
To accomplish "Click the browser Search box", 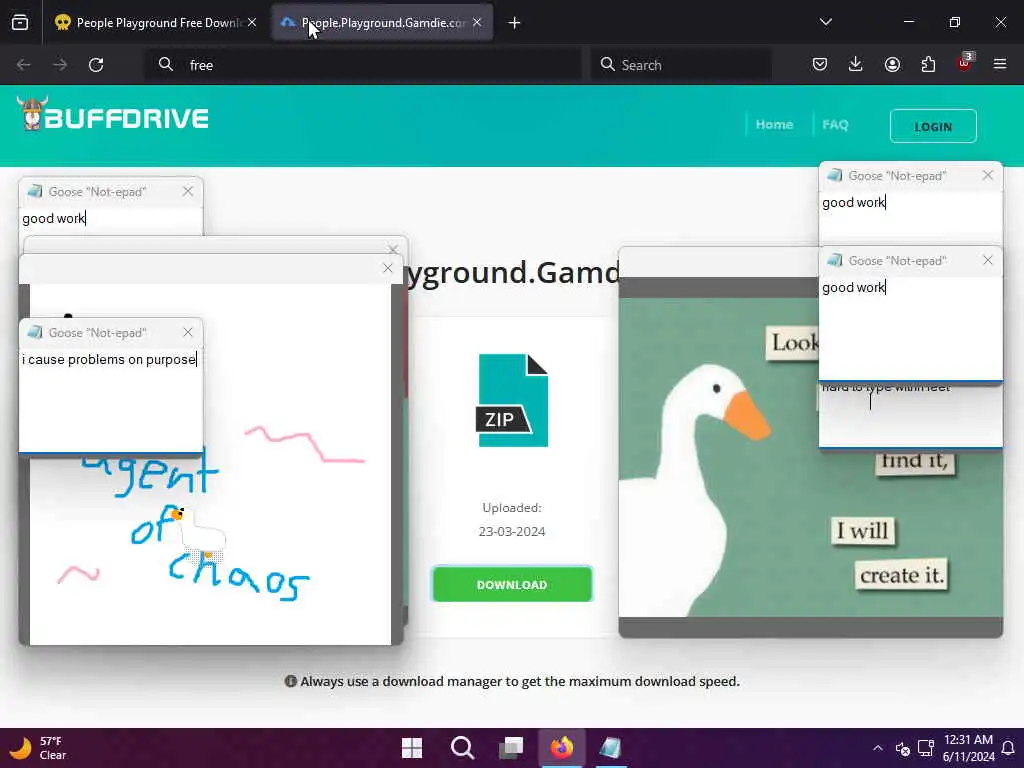I will pos(681,65).
